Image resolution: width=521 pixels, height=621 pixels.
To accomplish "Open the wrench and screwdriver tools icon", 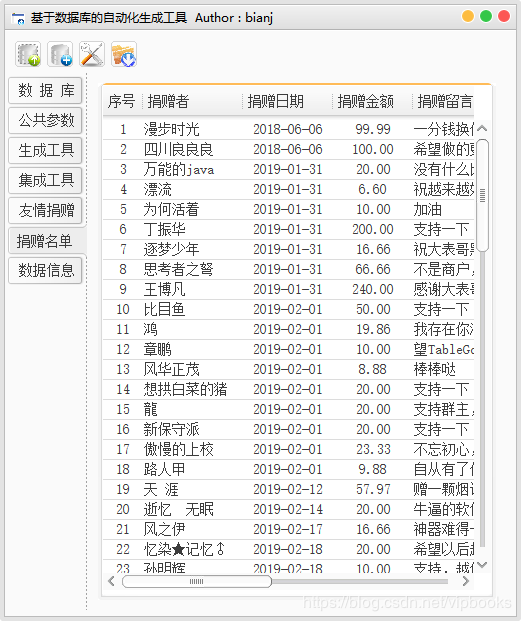I will 92,54.
